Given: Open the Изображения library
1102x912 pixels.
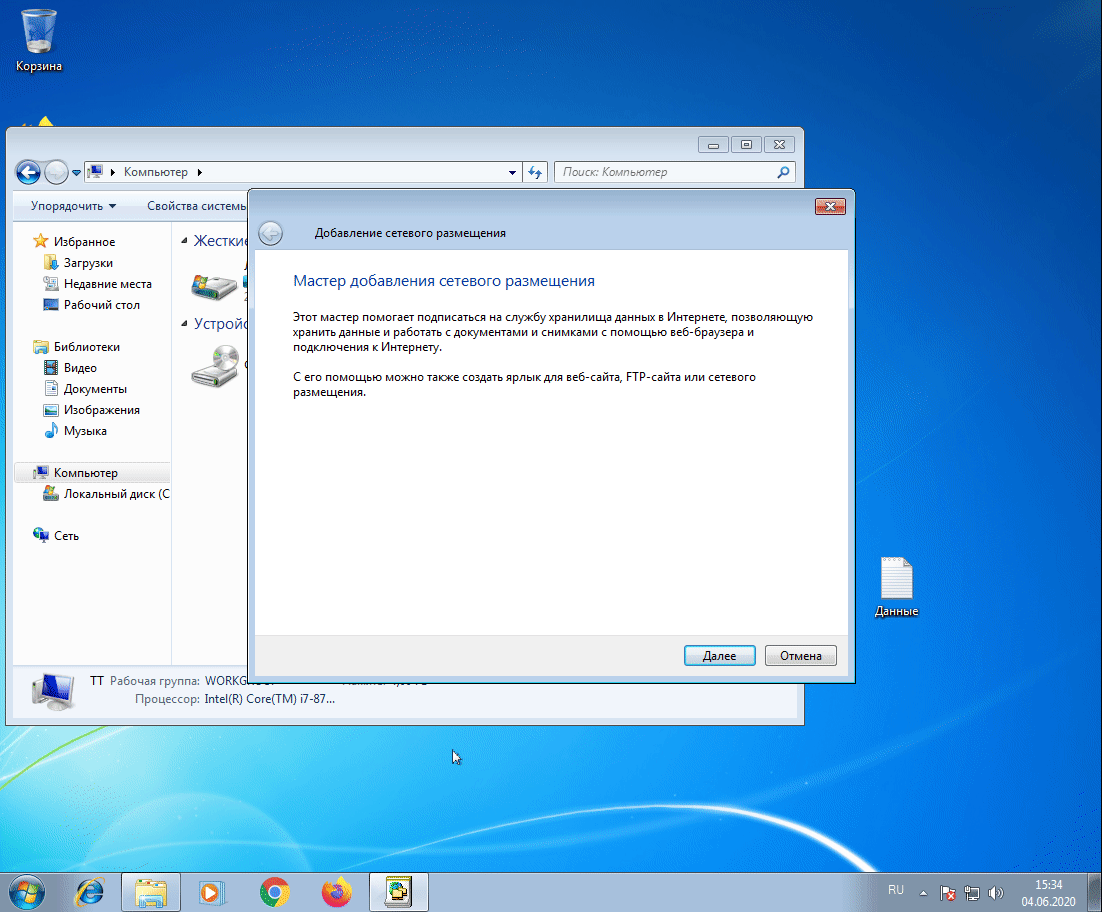Looking at the screenshot, I should click(x=101, y=410).
